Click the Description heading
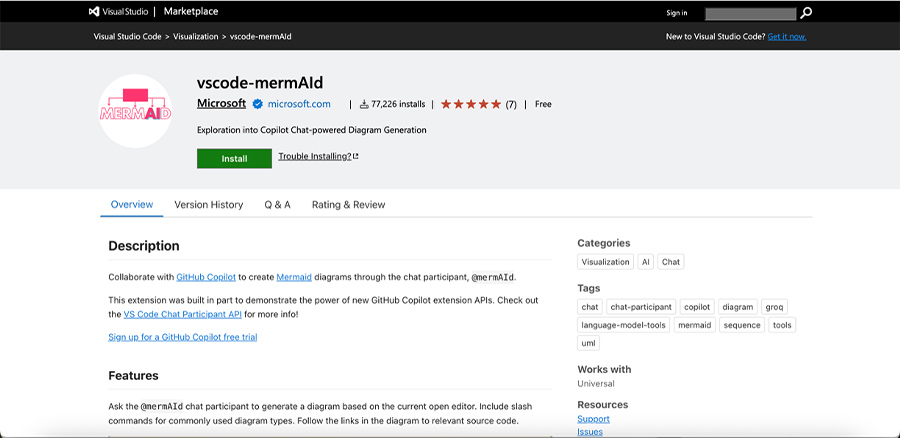The width and height of the screenshot is (900, 438). 144,246
